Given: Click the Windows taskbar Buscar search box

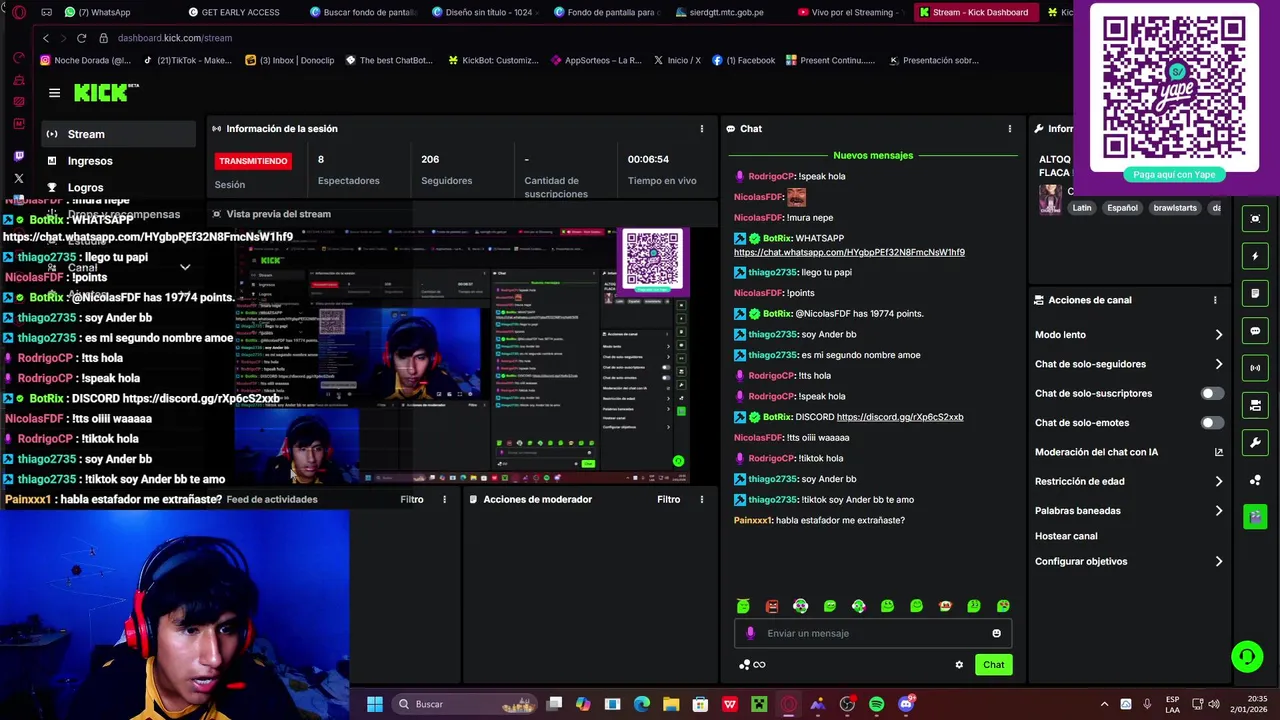Looking at the screenshot, I should [466, 704].
